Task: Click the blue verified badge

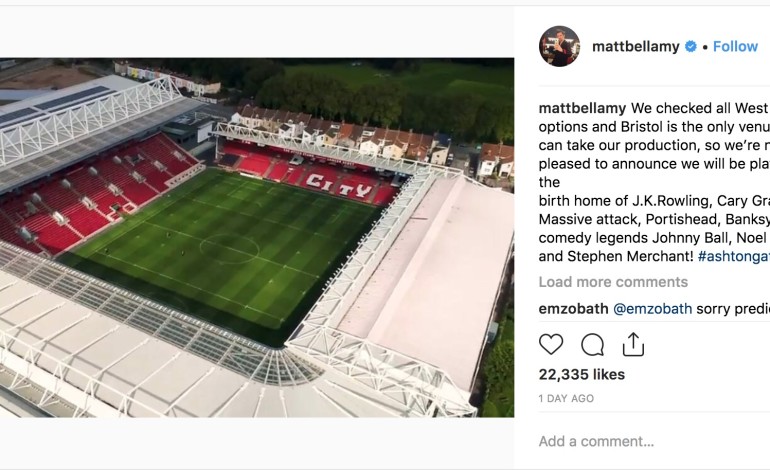Action: point(691,47)
